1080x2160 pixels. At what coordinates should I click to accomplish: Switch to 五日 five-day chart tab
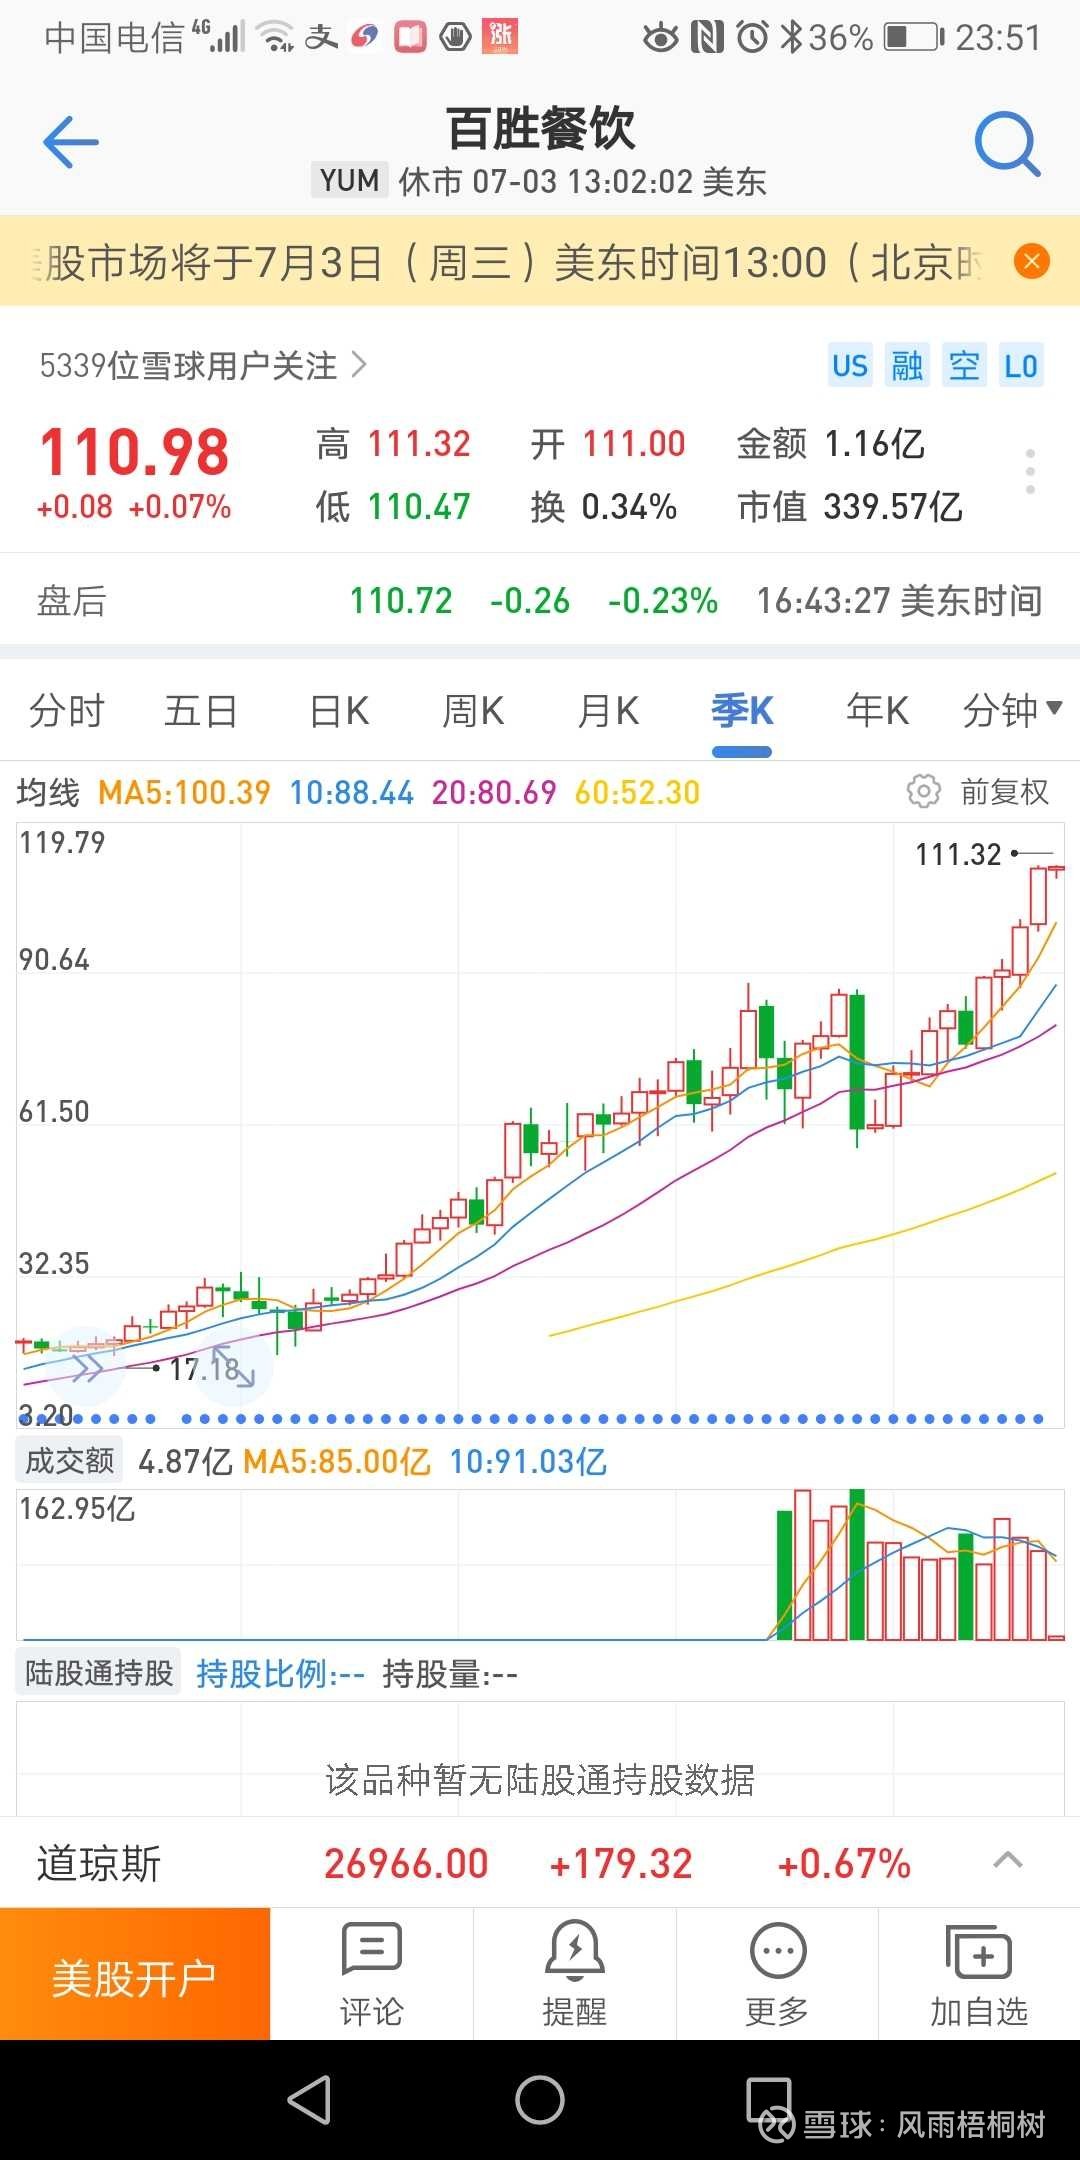click(x=201, y=711)
